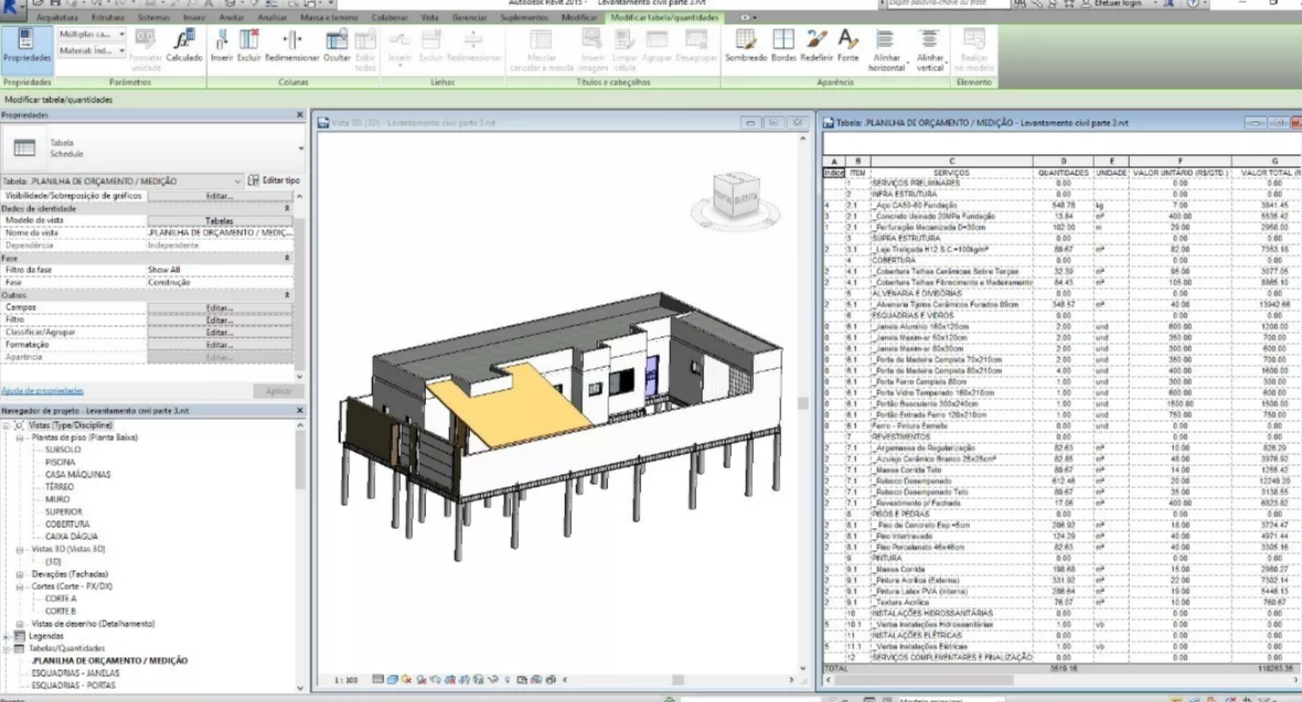Click the Alinhar vertical icon
1302x702 pixels.
[x=930, y=48]
